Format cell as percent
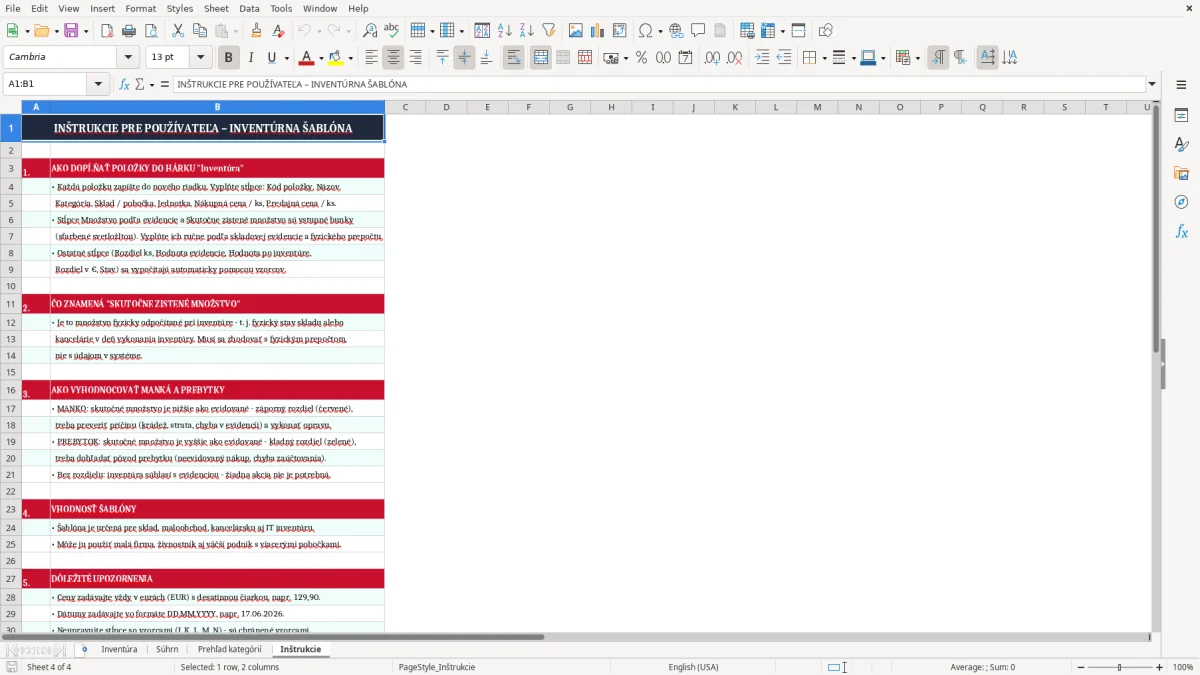The image size is (1200, 675). click(x=641, y=58)
